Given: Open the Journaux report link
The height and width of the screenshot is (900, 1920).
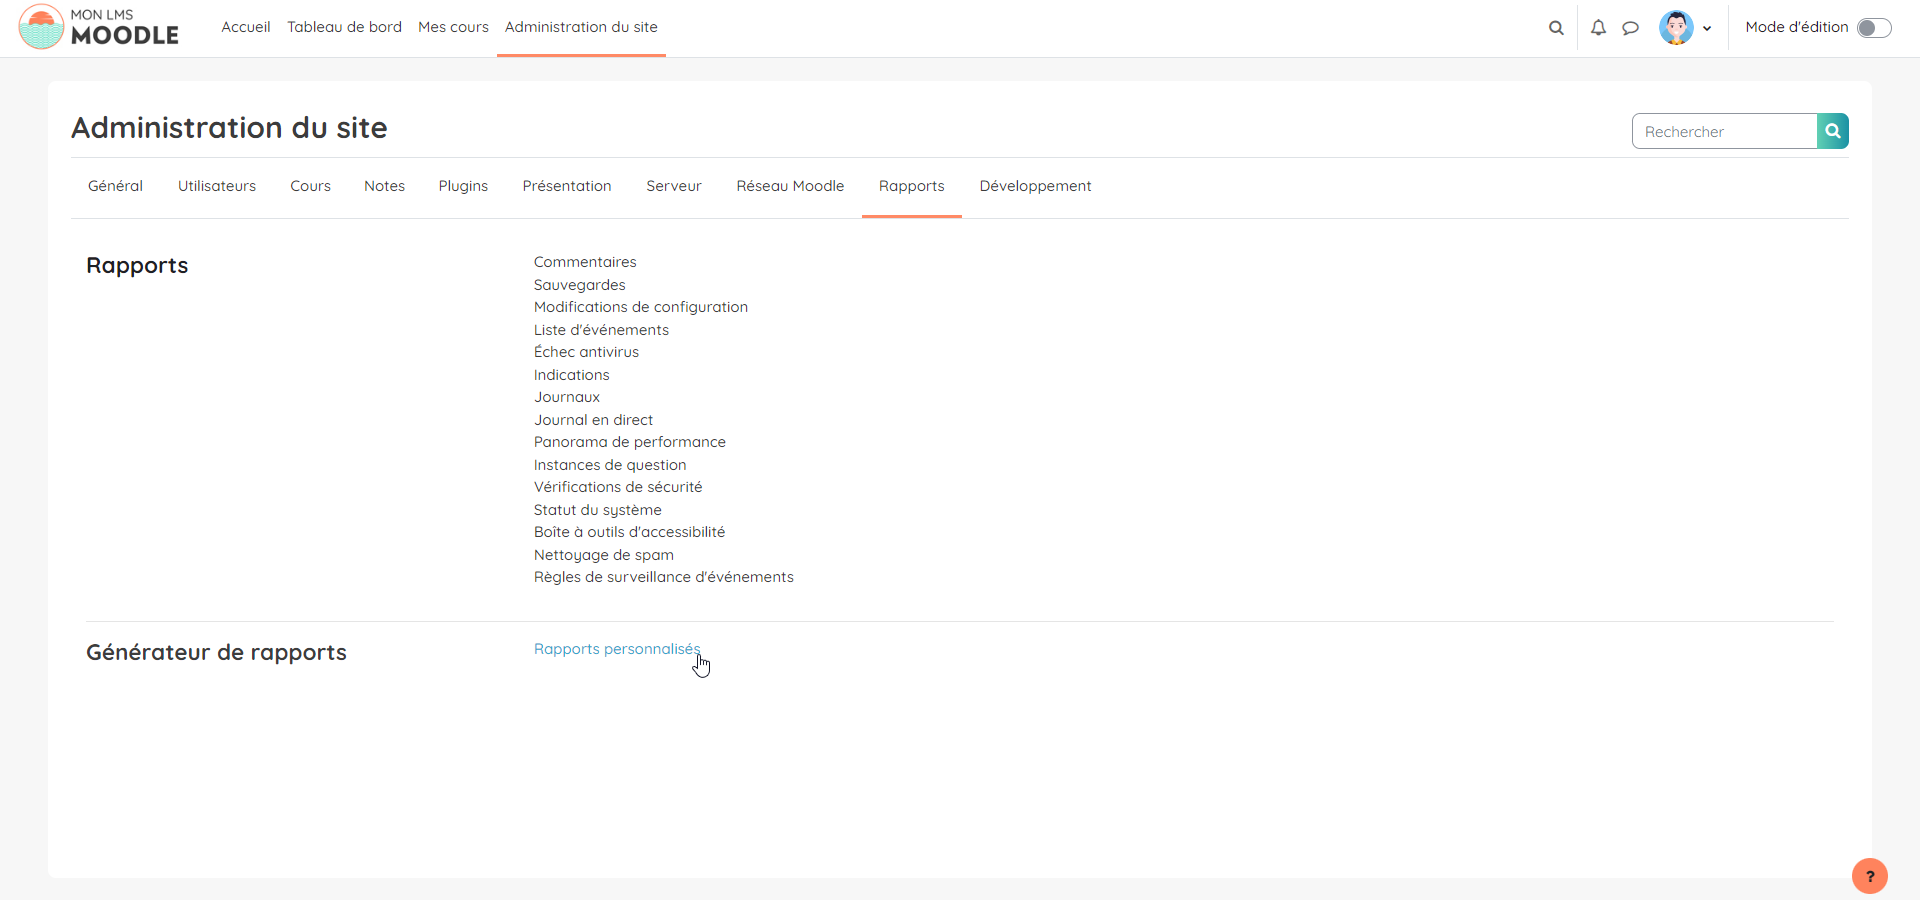Looking at the screenshot, I should click(566, 397).
